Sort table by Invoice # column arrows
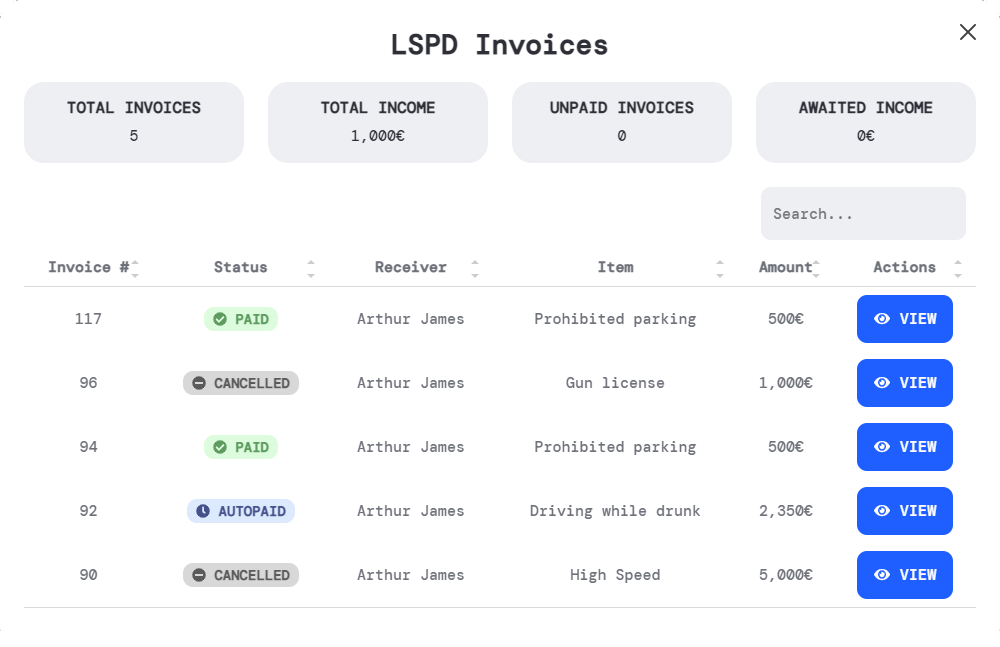This screenshot has height=647, width=1000. 135,268
